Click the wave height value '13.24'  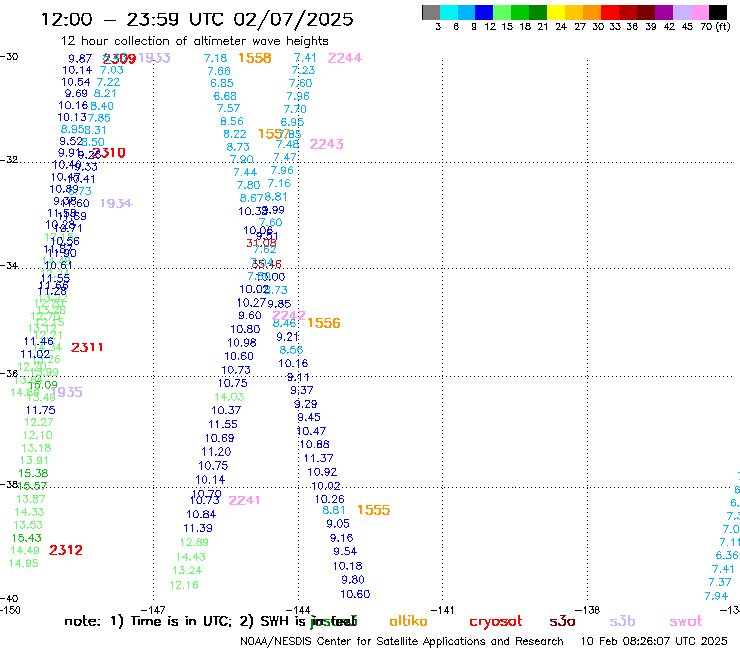pos(187,571)
